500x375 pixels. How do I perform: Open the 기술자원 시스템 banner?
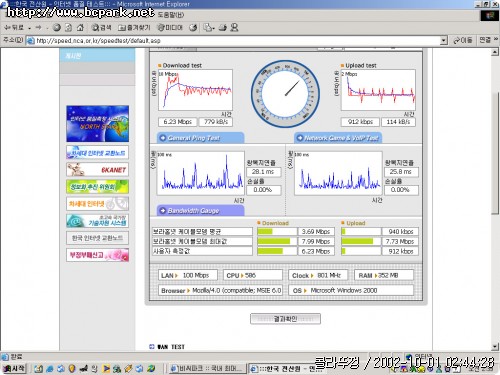(97, 221)
